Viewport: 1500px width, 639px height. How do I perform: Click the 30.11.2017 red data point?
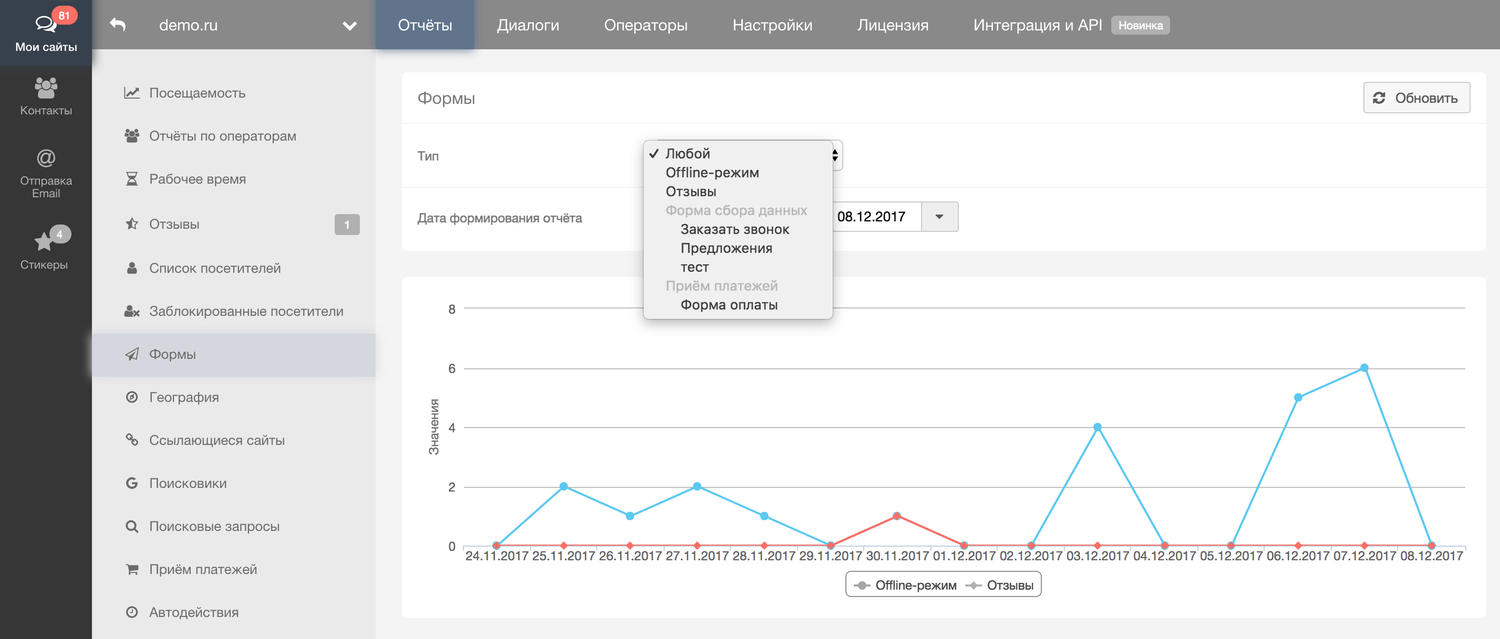897,516
